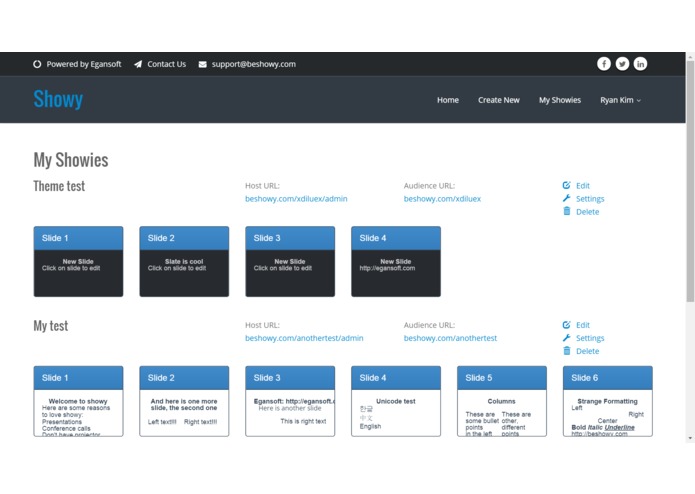695x494 pixels.
Task: Click the Edit link for My test
Action: (583, 325)
